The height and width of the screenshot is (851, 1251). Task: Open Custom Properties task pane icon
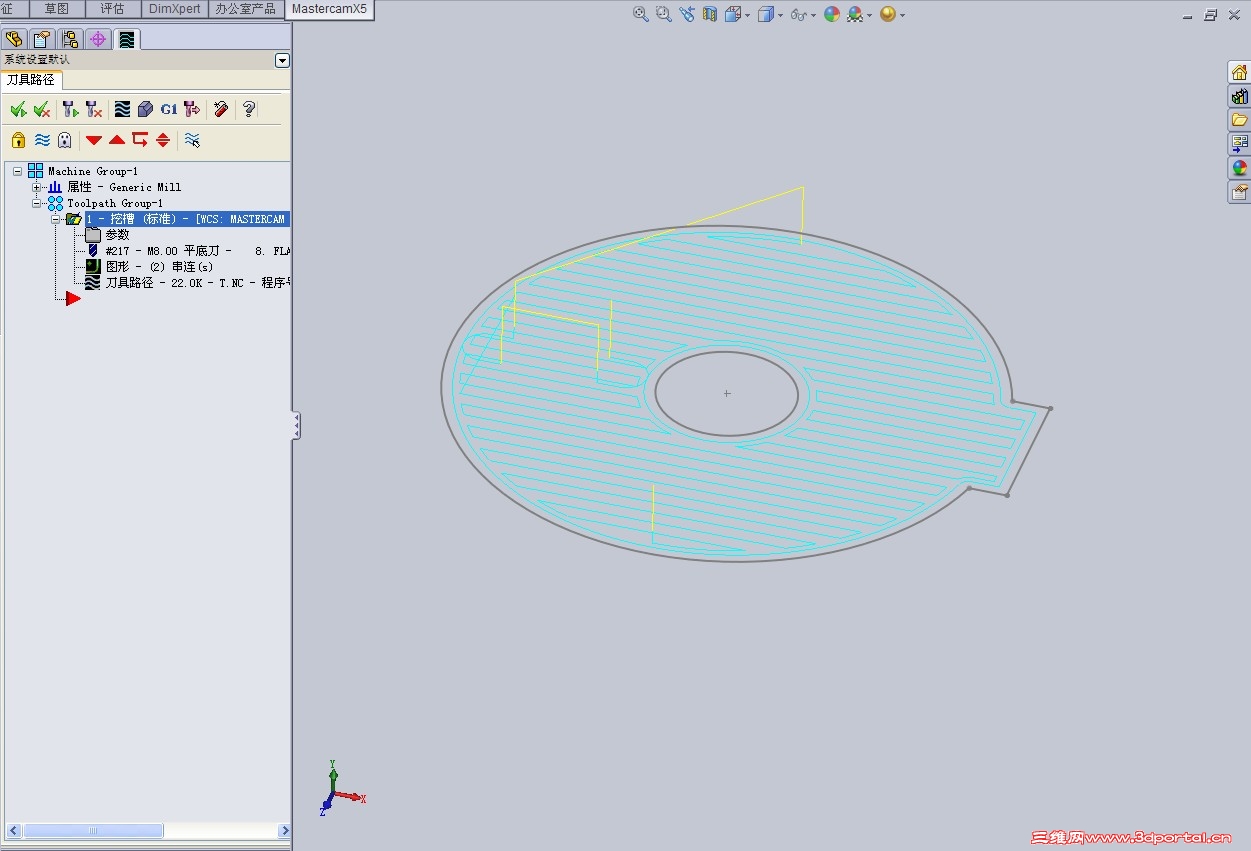tap(1239, 192)
